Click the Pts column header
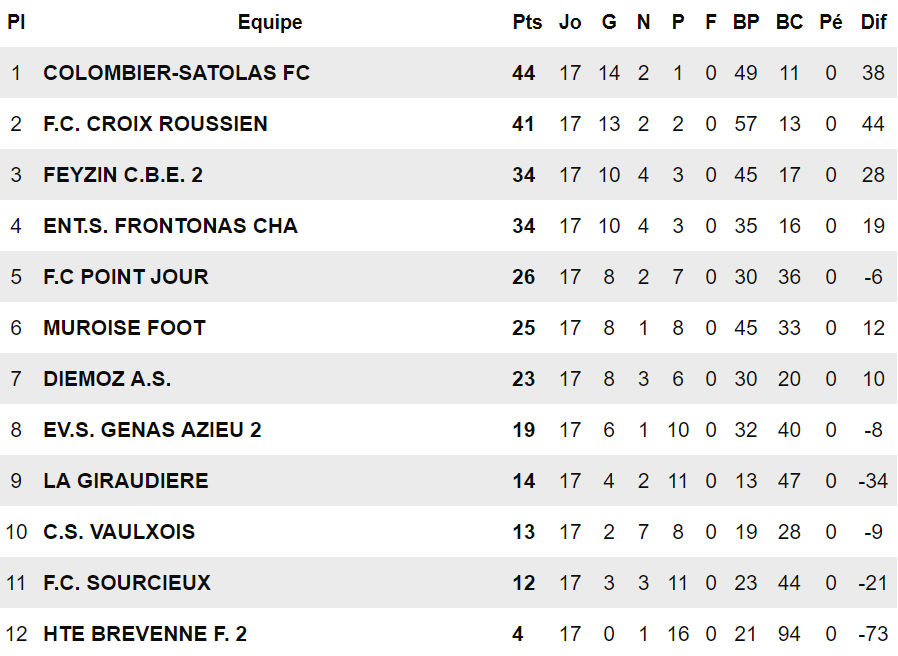The image size is (898, 656). pos(527,22)
